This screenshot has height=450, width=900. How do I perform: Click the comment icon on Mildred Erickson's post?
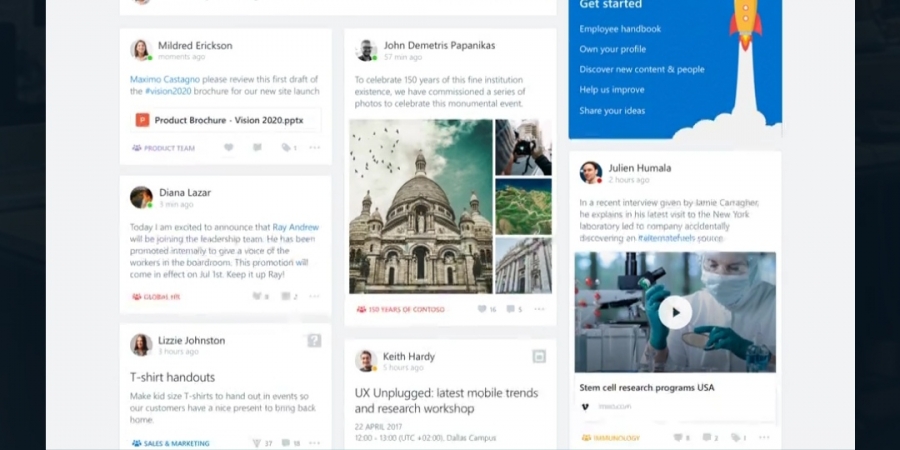coord(257,148)
